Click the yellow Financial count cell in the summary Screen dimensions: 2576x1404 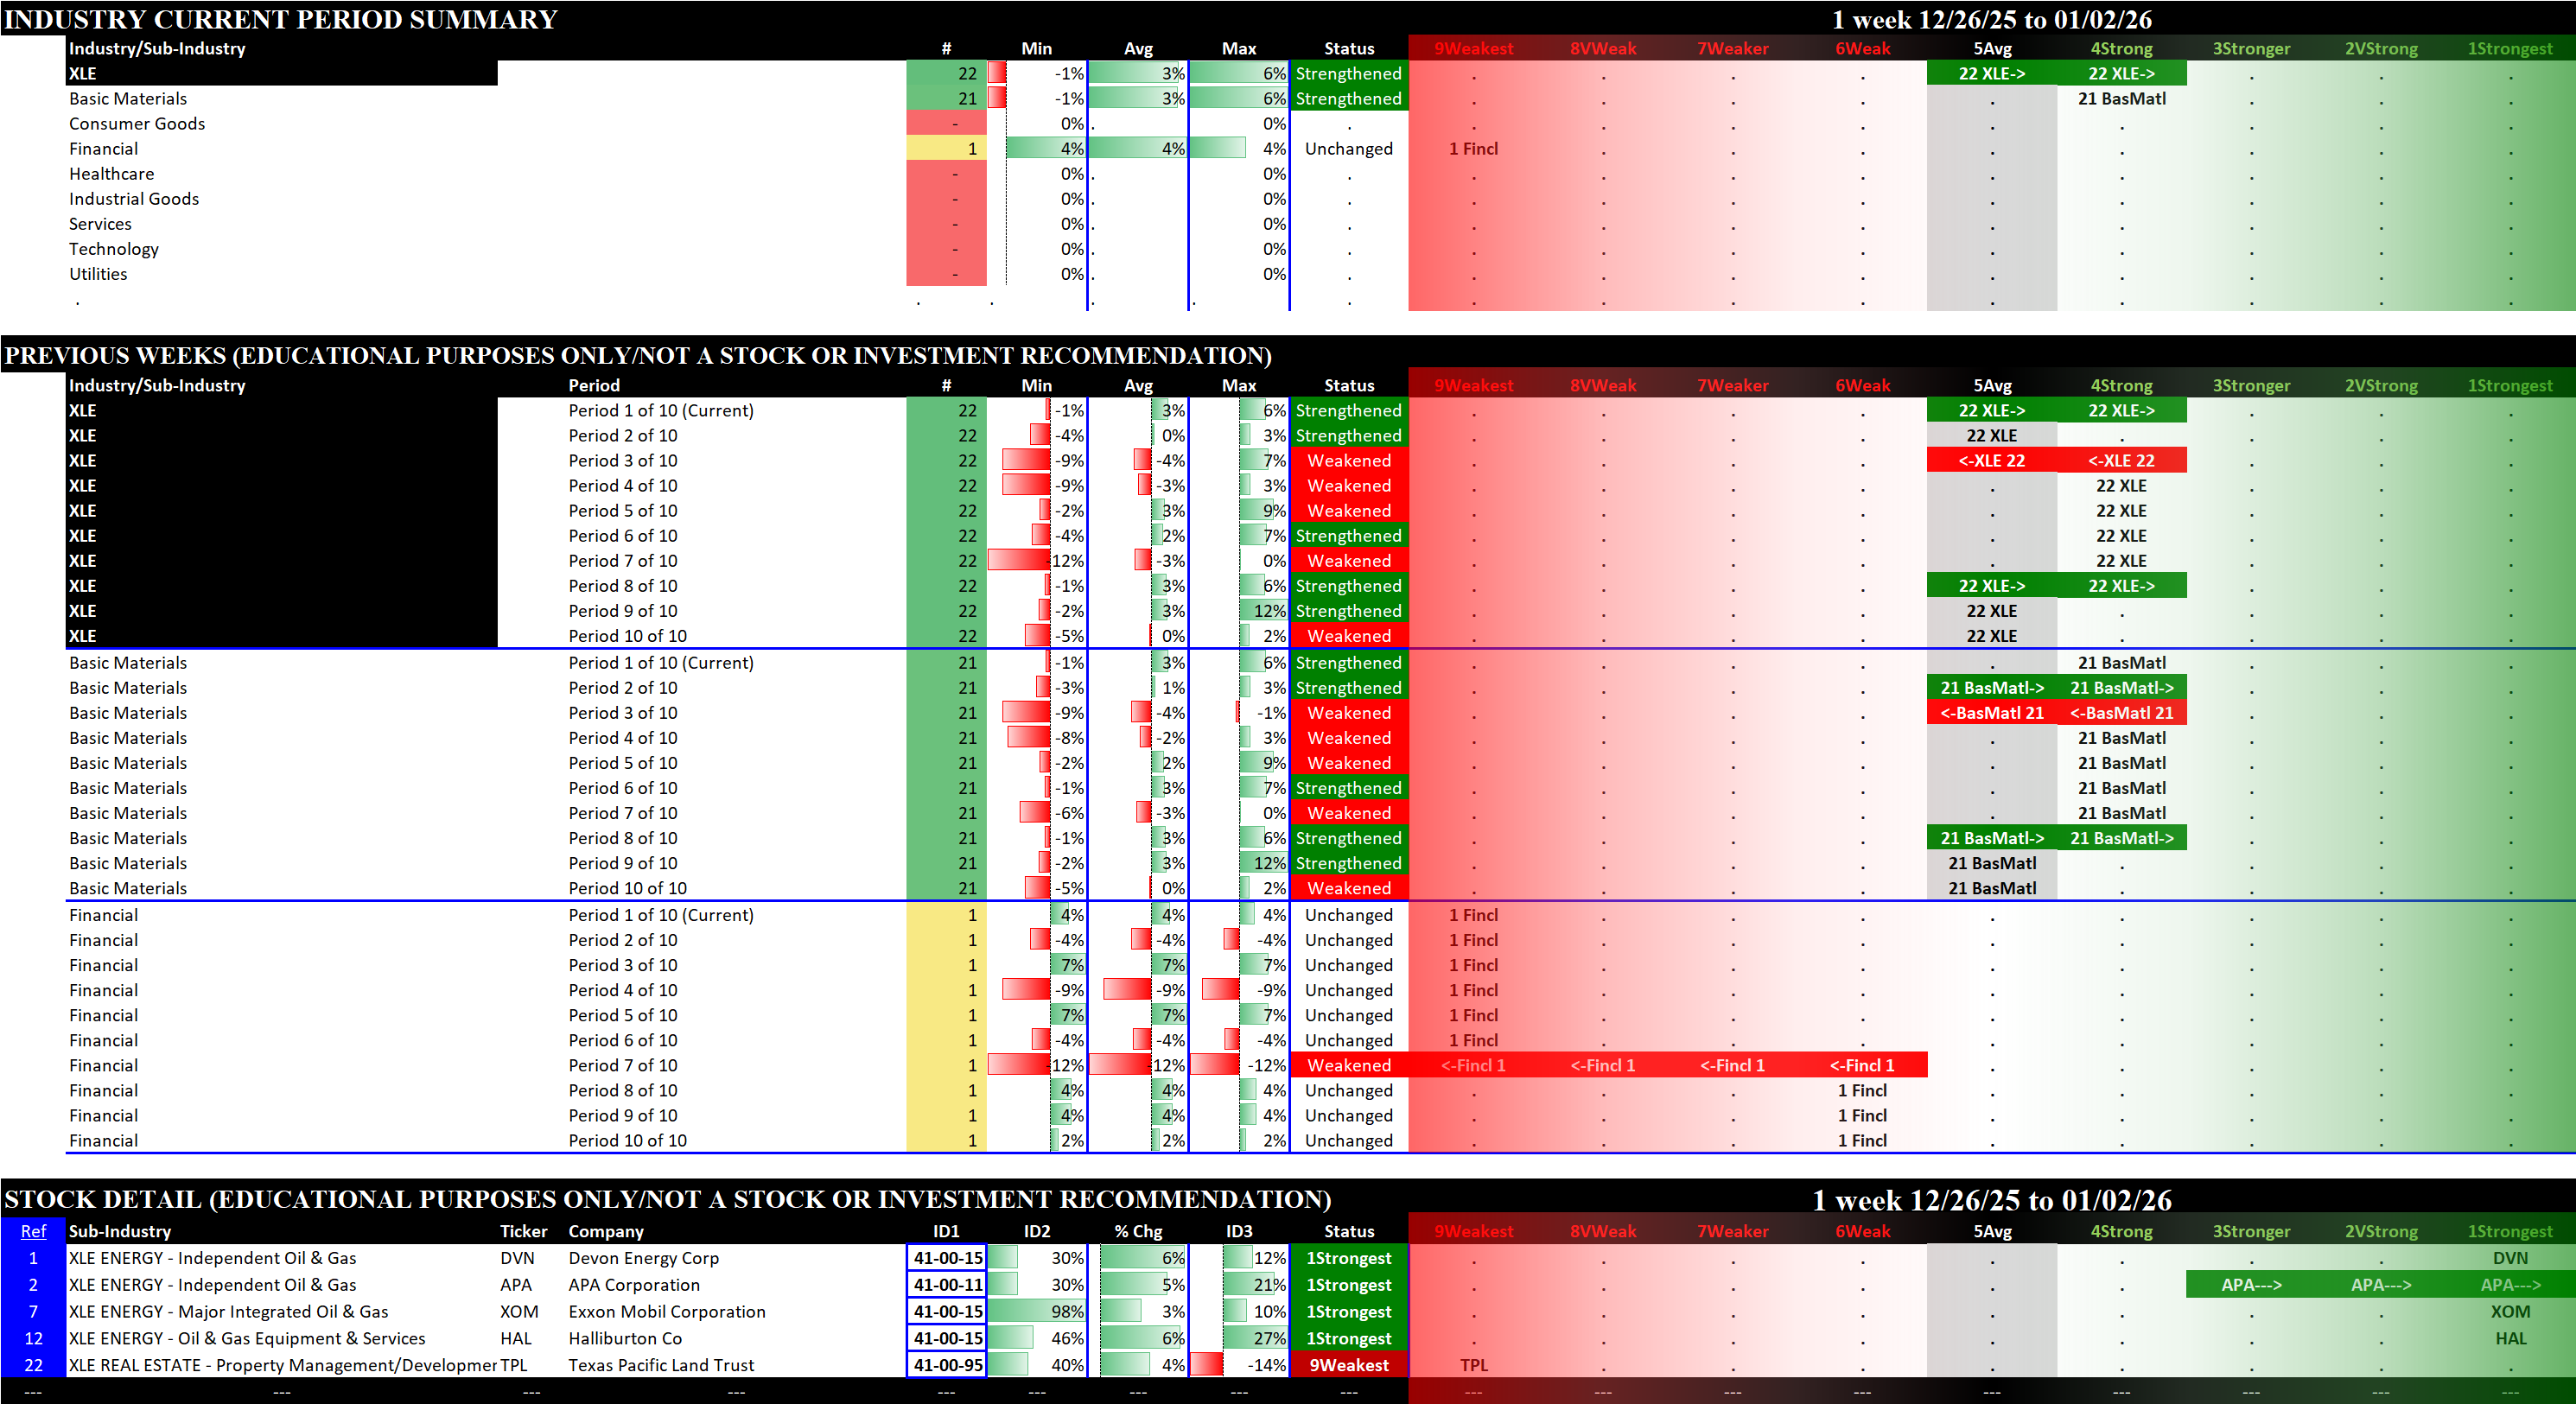pyautogui.click(x=946, y=149)
